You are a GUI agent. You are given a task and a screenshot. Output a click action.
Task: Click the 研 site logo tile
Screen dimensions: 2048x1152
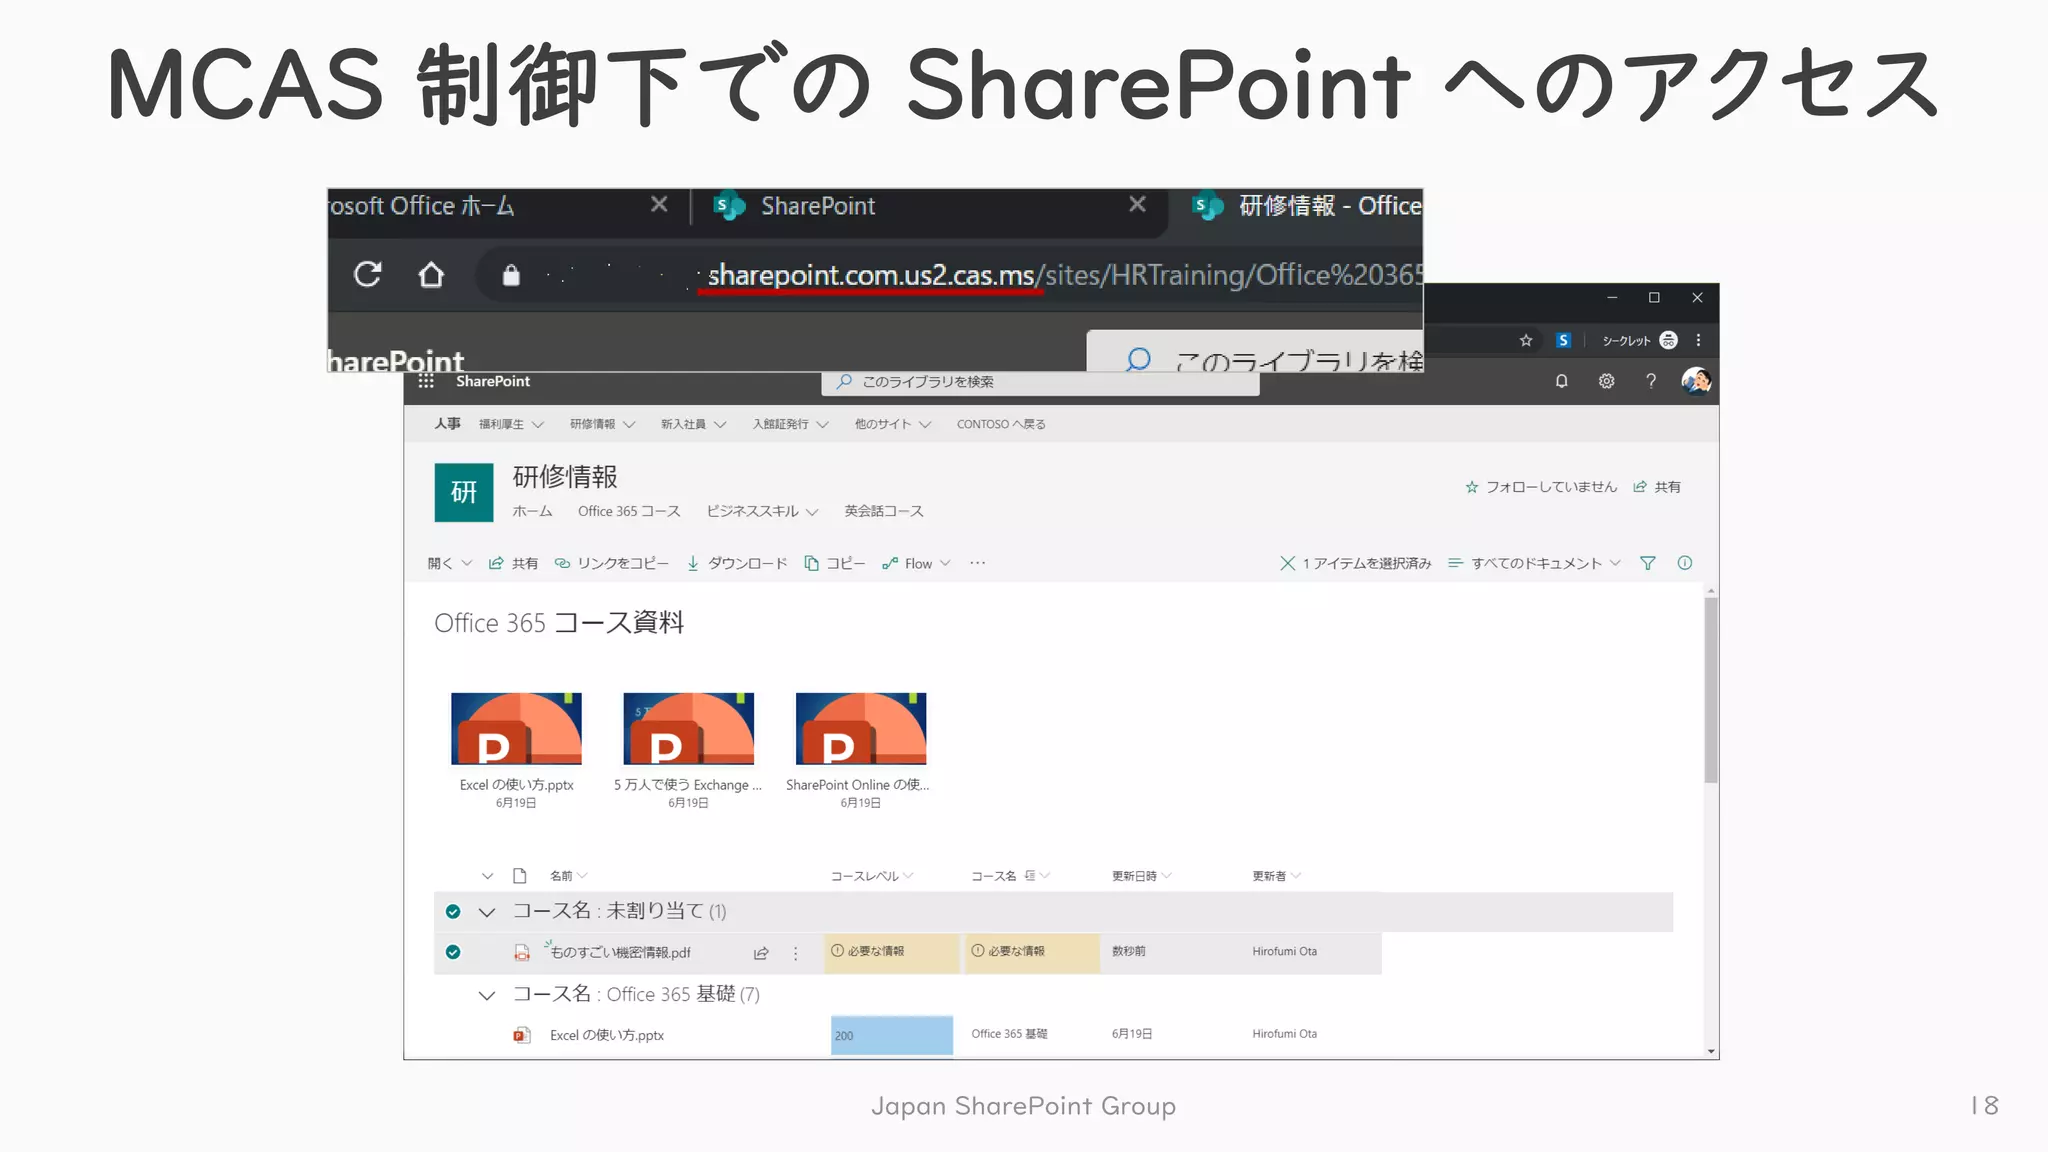(464, 492)
